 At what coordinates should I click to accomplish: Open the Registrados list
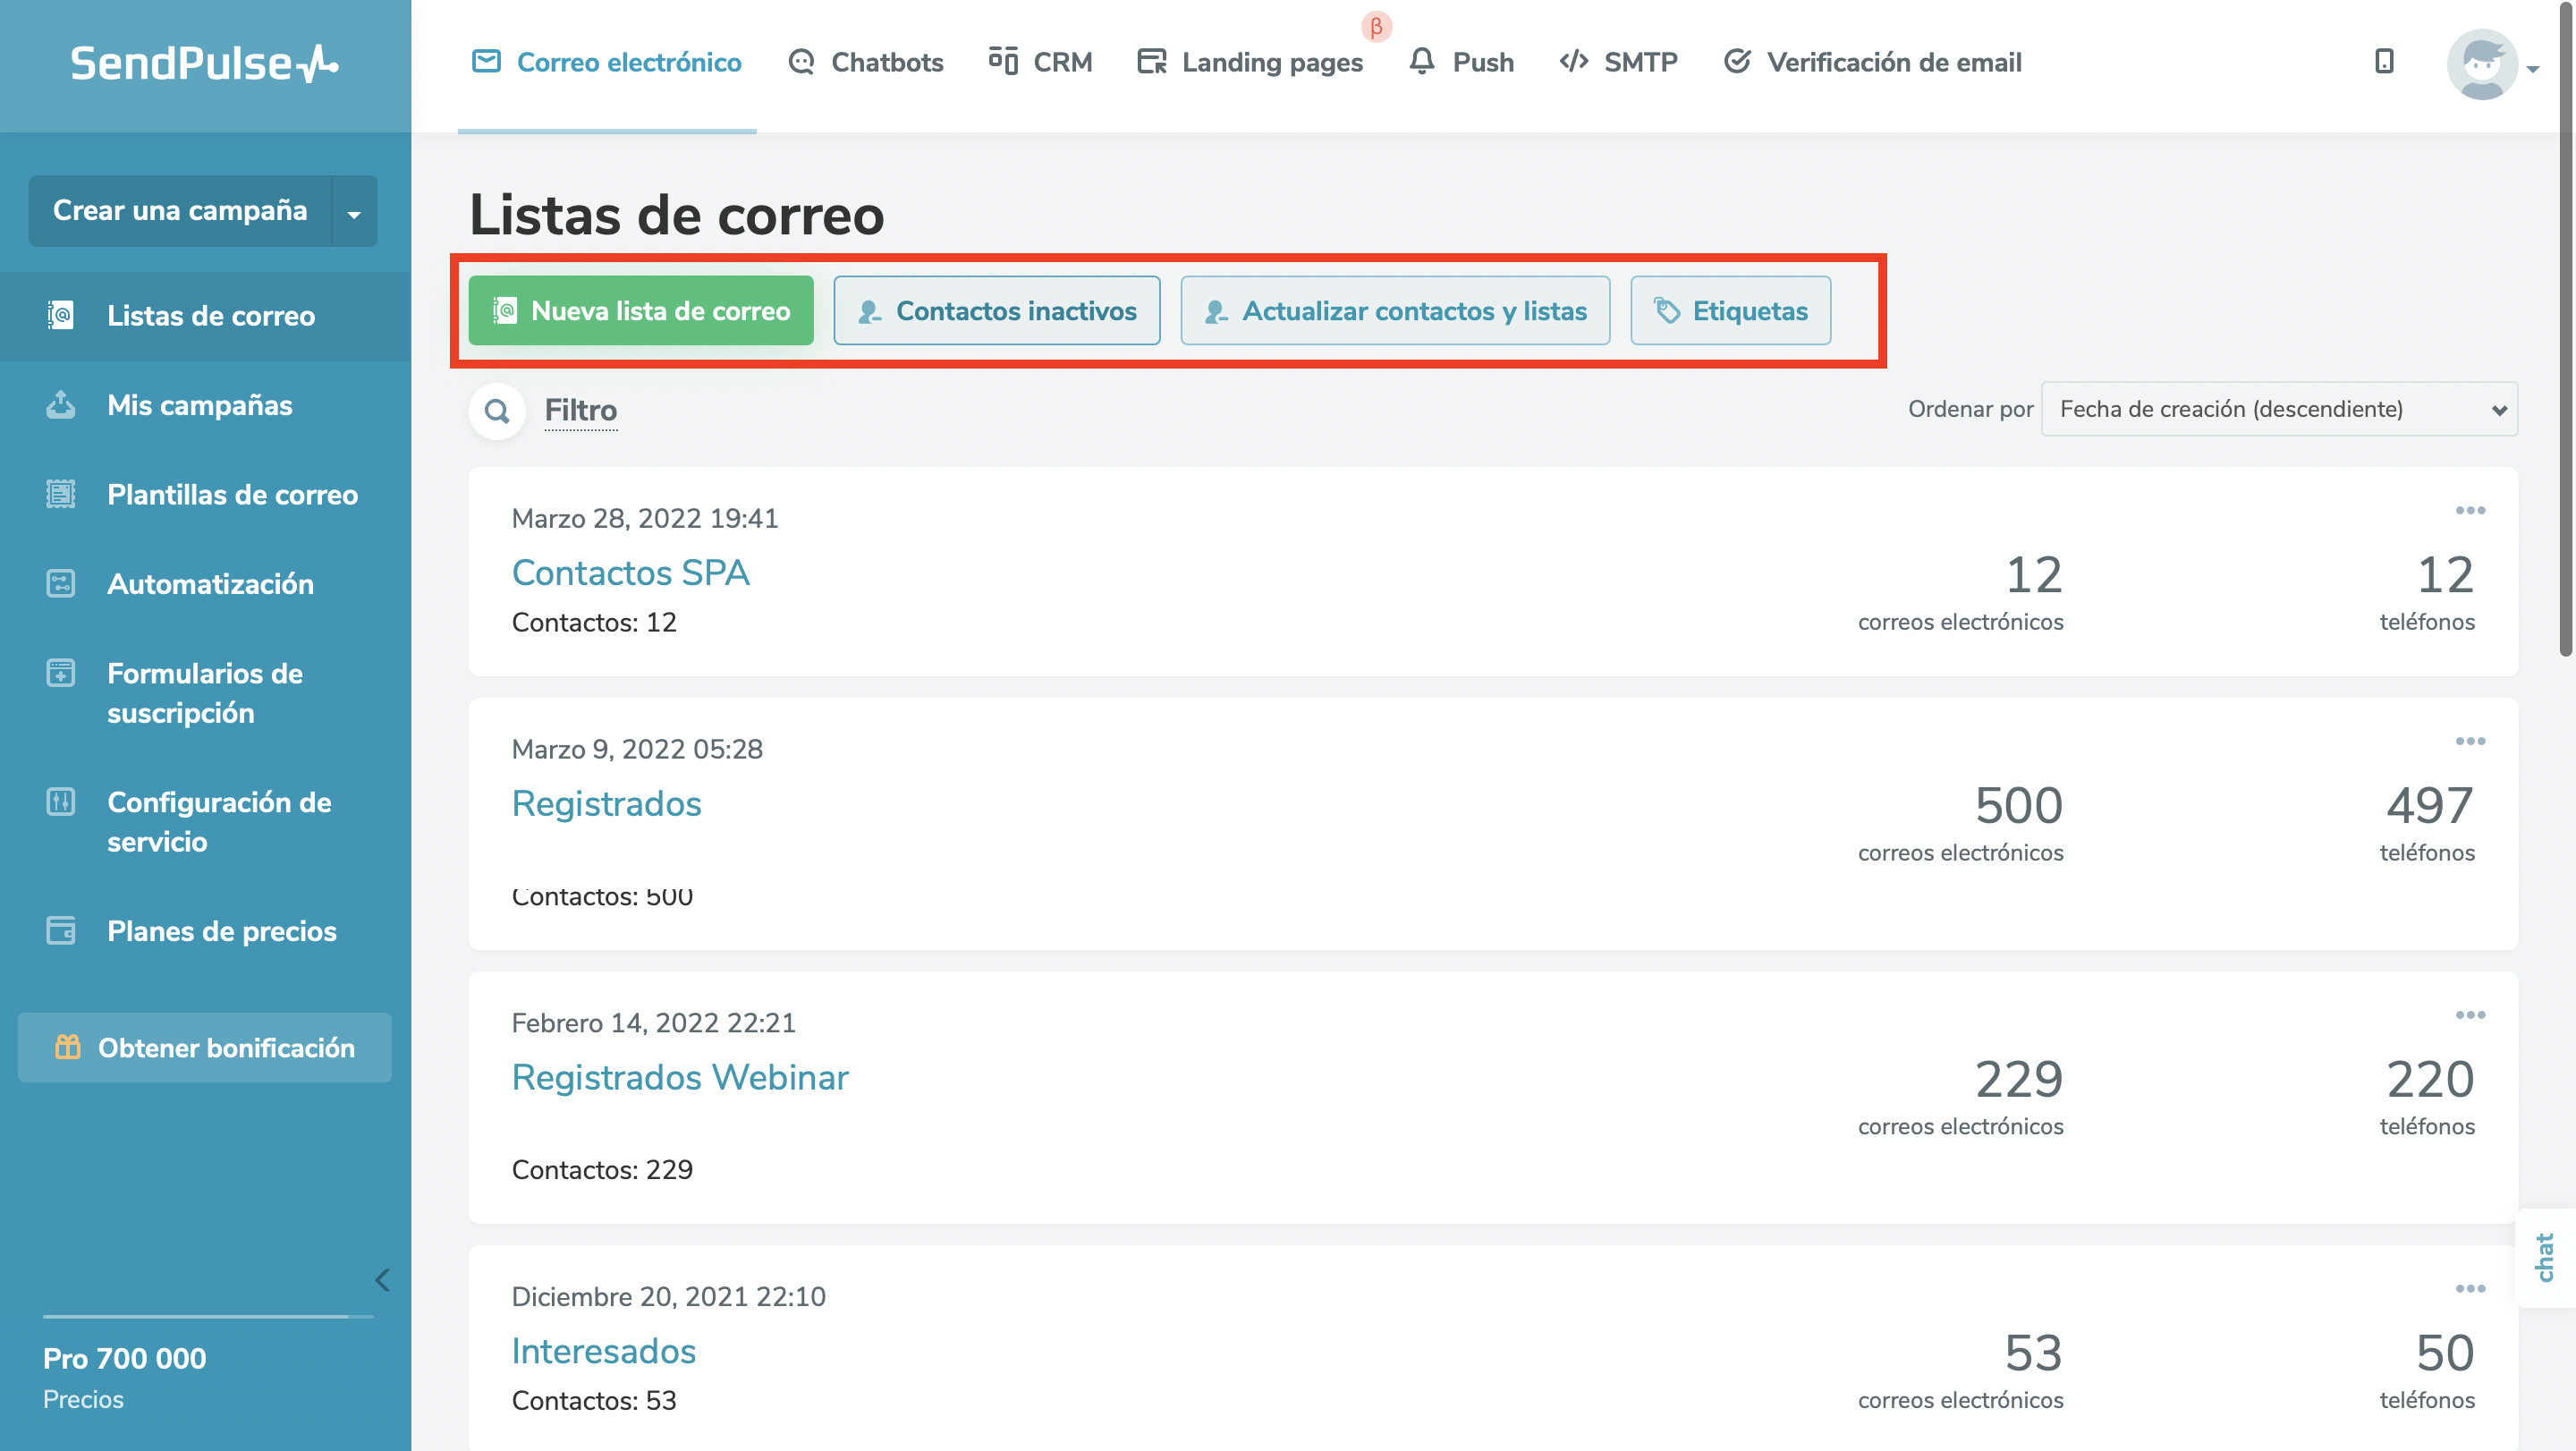[606, 803]
